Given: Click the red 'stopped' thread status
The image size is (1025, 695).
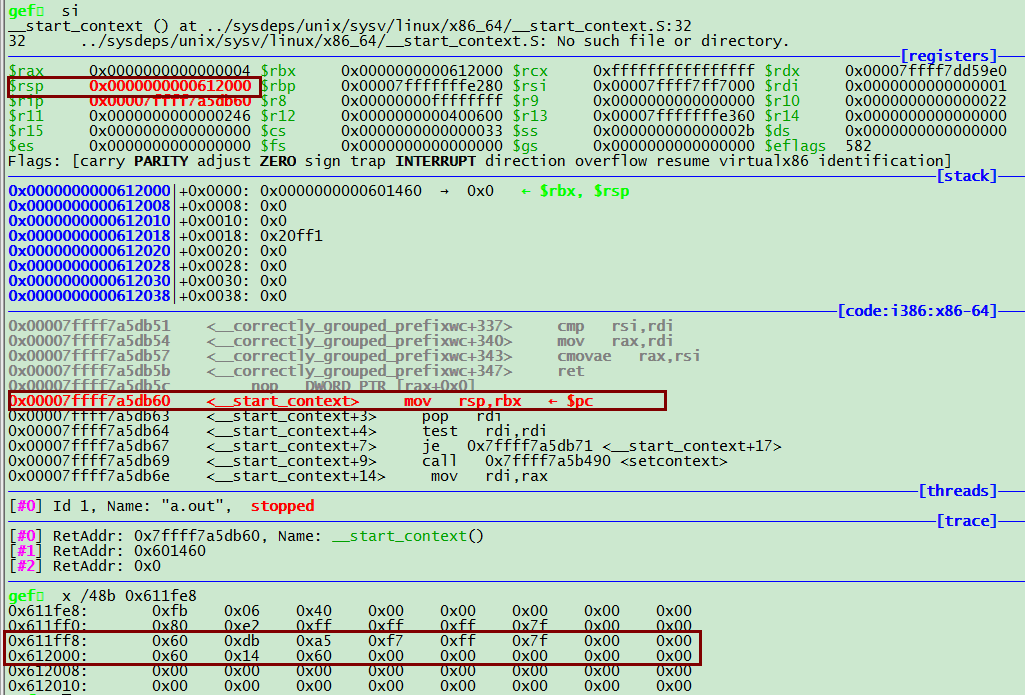Looking at the screenshot, I should coord(282,506).
